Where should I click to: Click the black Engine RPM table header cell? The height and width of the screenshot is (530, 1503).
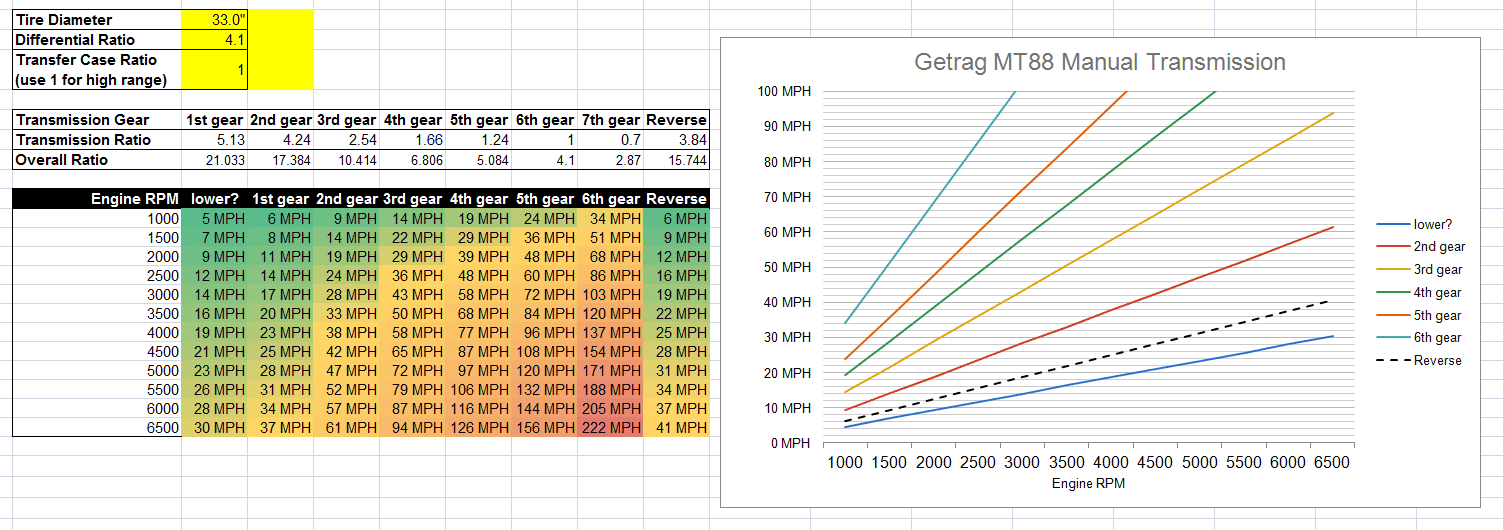coord(97,199)
